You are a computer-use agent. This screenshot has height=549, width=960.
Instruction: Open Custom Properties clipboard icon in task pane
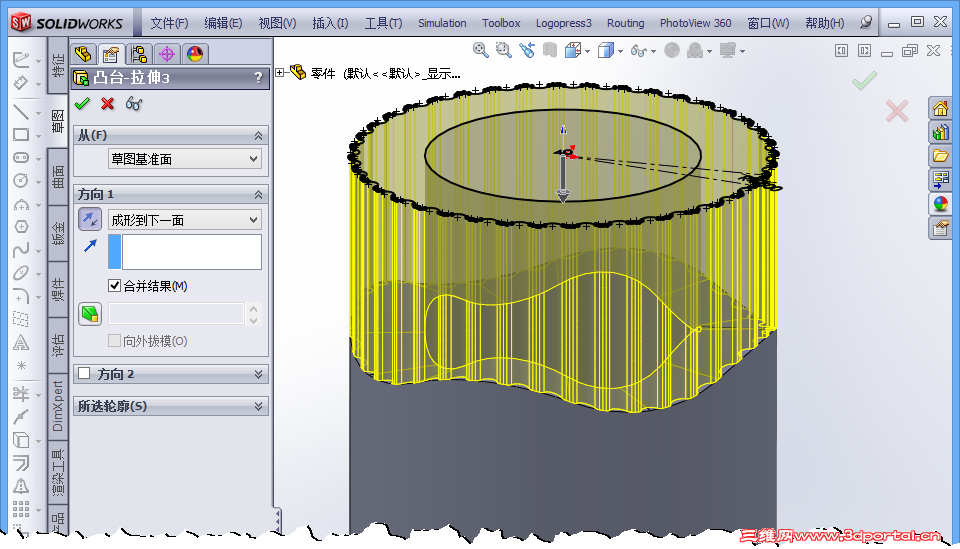coord(940,228)
